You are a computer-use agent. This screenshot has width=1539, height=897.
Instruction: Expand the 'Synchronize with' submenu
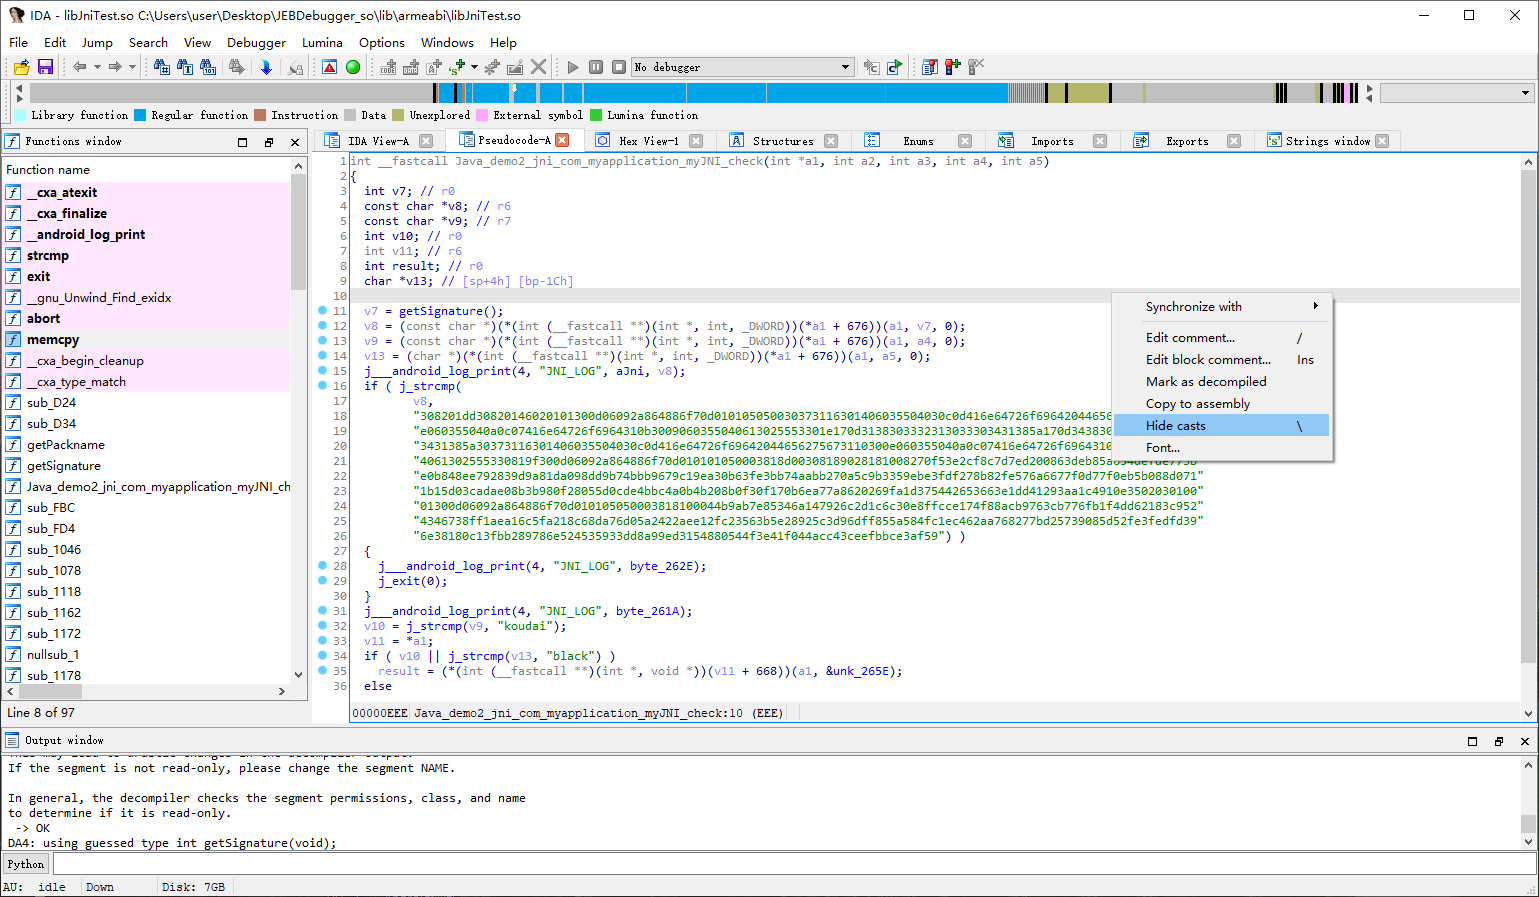tap(1221, 306)
